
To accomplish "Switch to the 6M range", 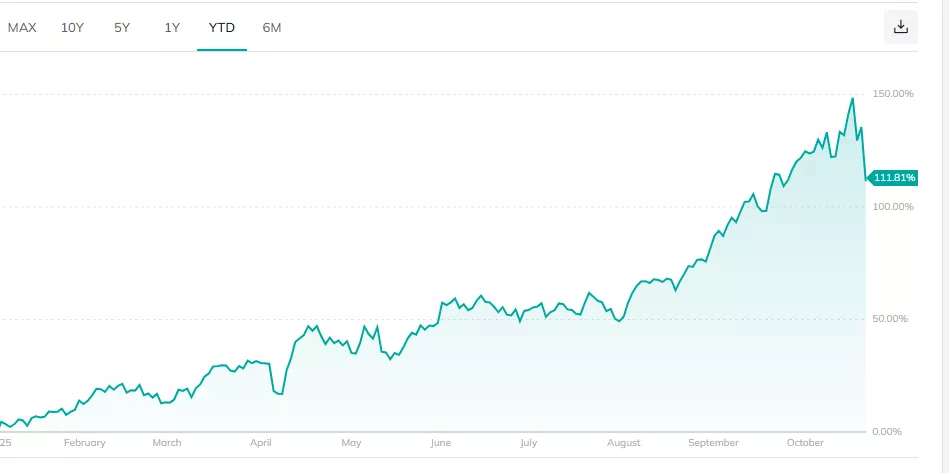I will point(272,28).
